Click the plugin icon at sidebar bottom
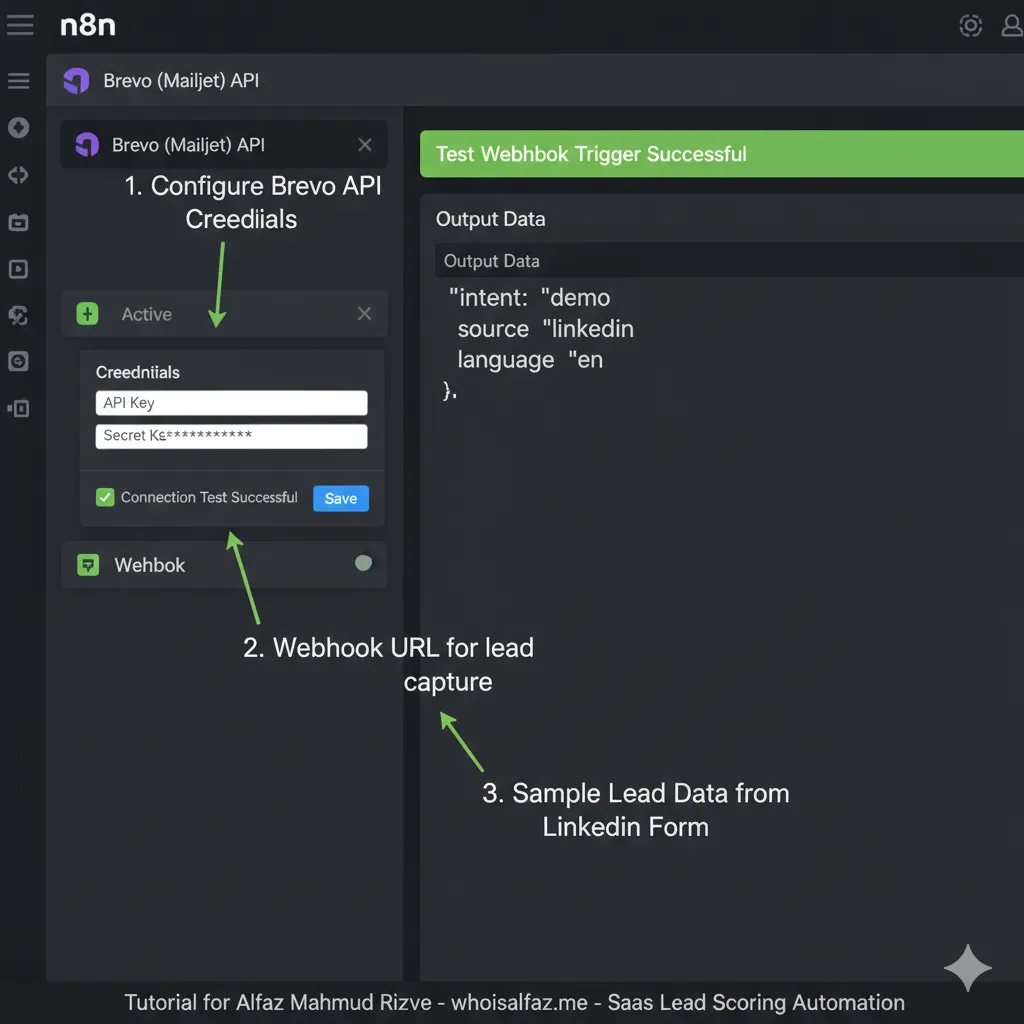1024x1024 pixels. pyautogui.click(x=19, y=408)
